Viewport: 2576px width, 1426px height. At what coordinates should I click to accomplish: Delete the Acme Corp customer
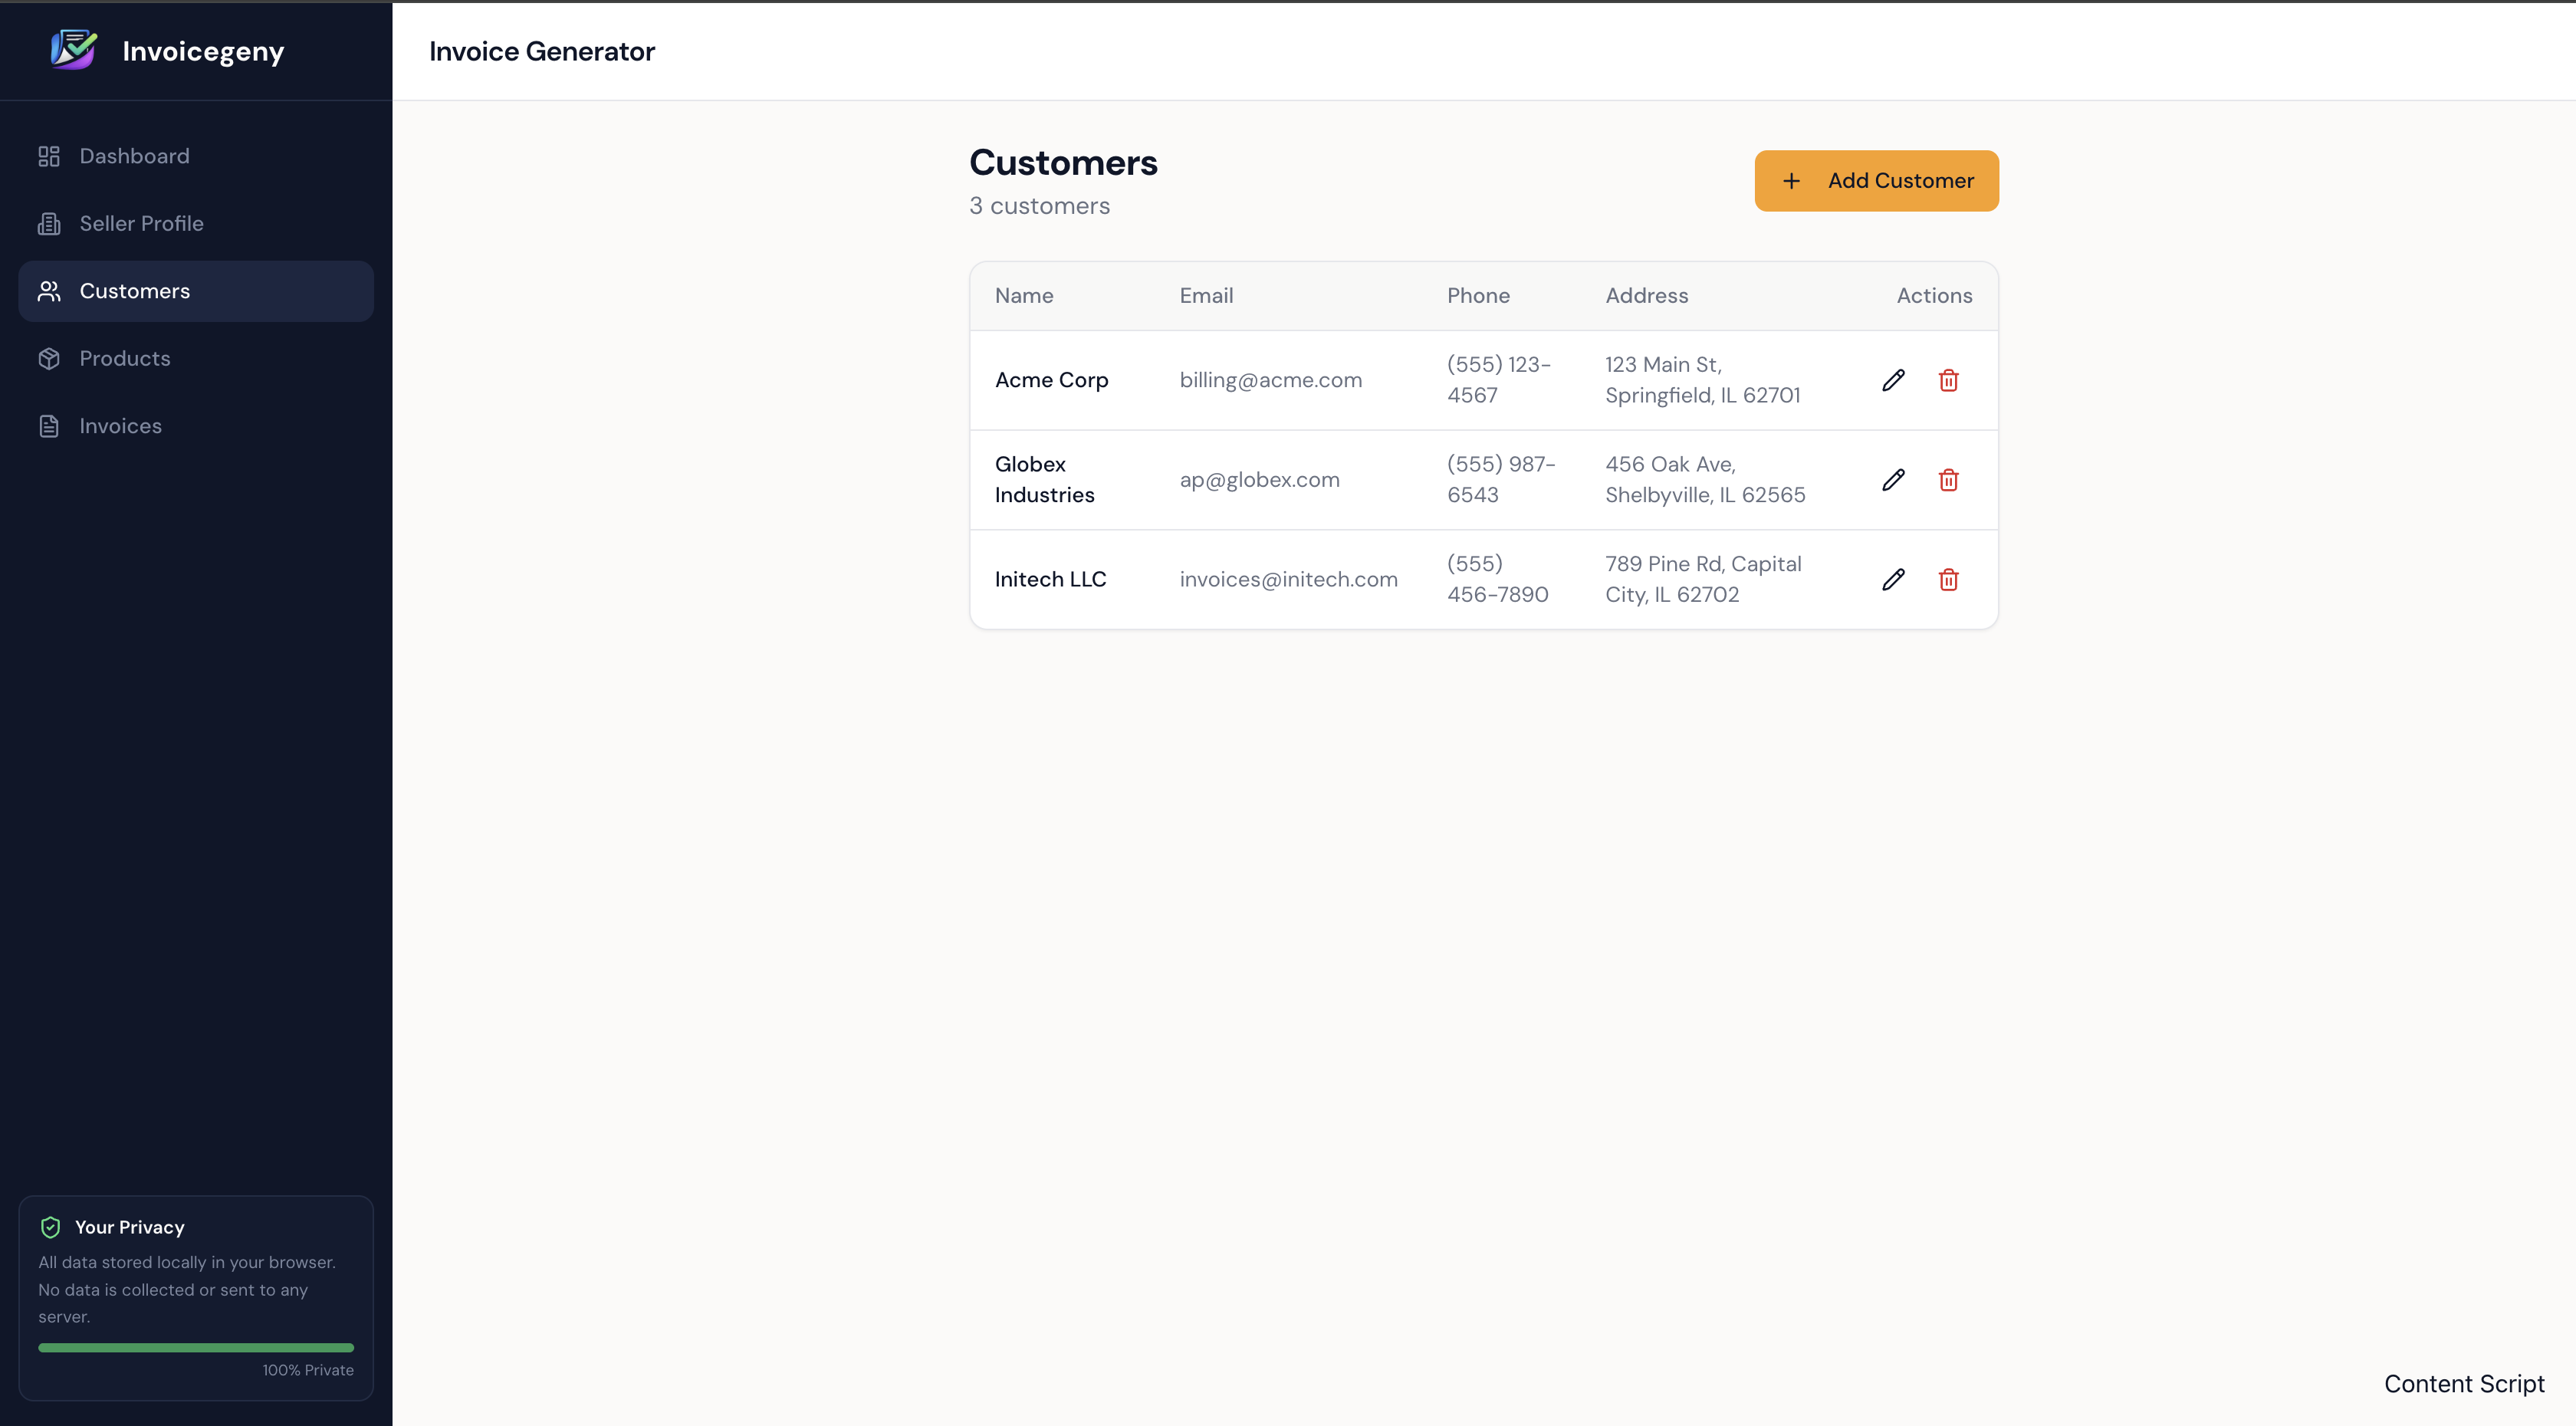click(x=1948, y=380)
